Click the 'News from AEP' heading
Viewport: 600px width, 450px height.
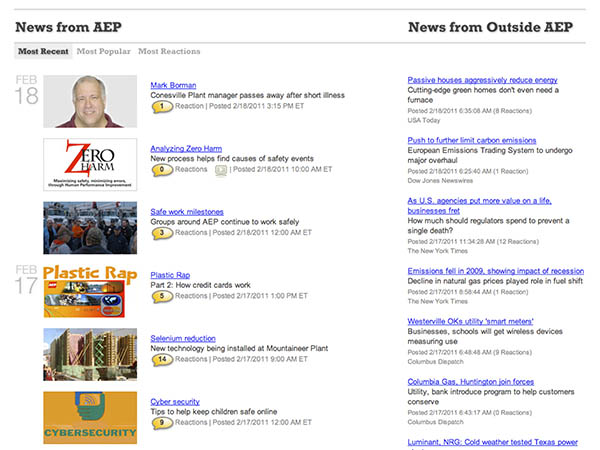click(68, 27)
